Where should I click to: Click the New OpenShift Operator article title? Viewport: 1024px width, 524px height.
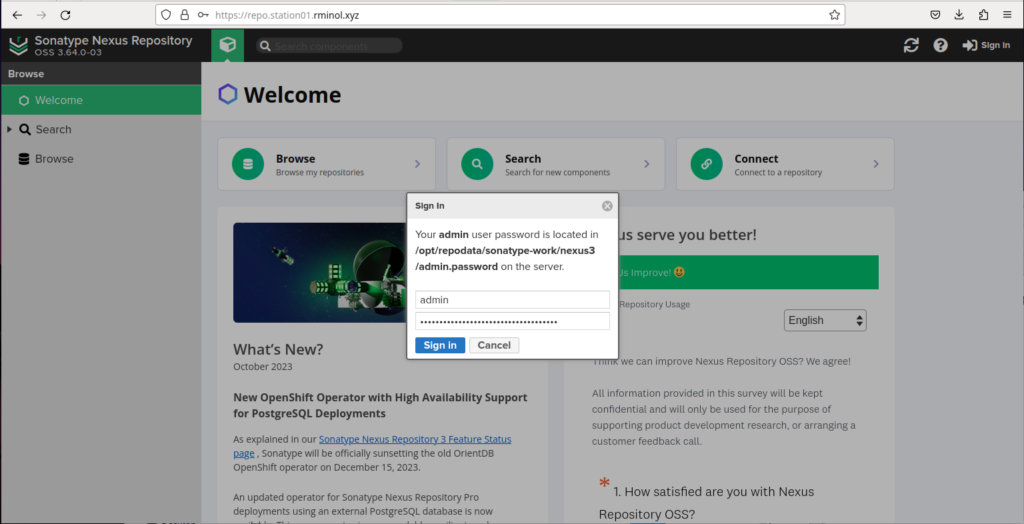click(380, 405)
